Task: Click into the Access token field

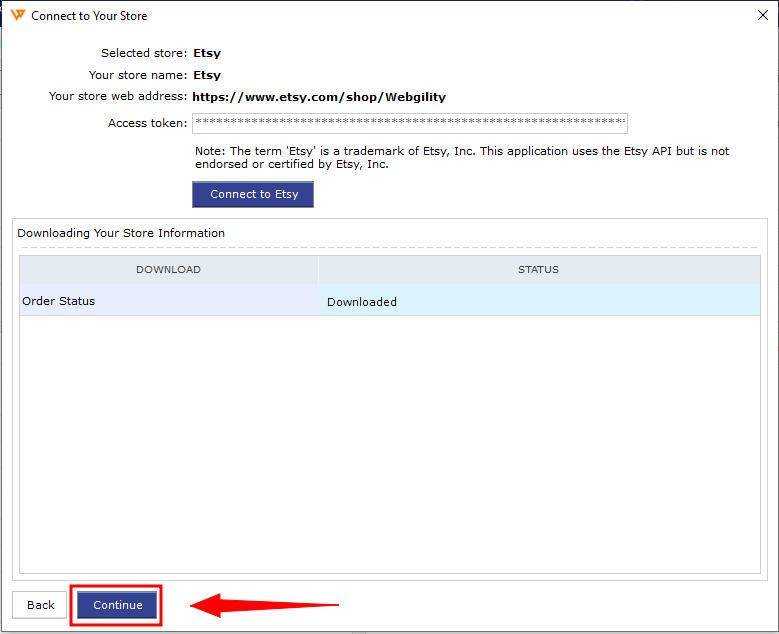Action: [410, 123]
